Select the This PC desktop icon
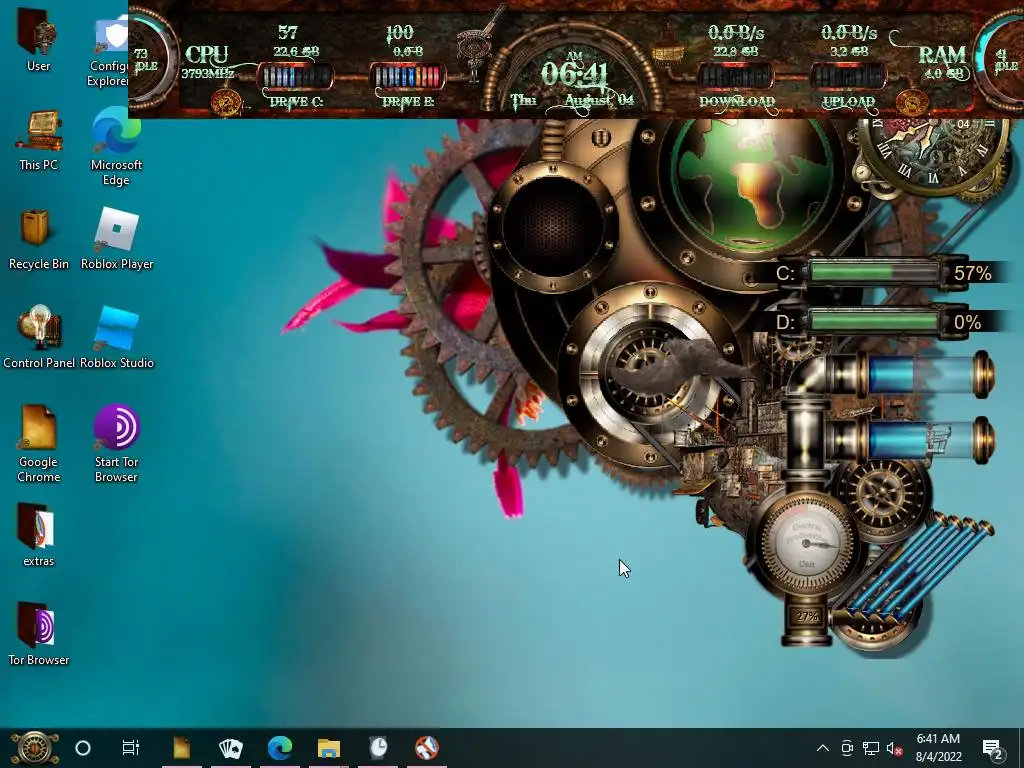 [x=38, y=140]
